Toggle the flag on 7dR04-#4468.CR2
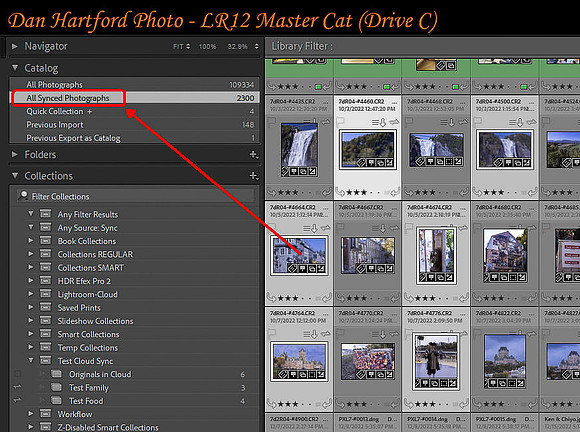580x432 pixels. coord(408,122)
